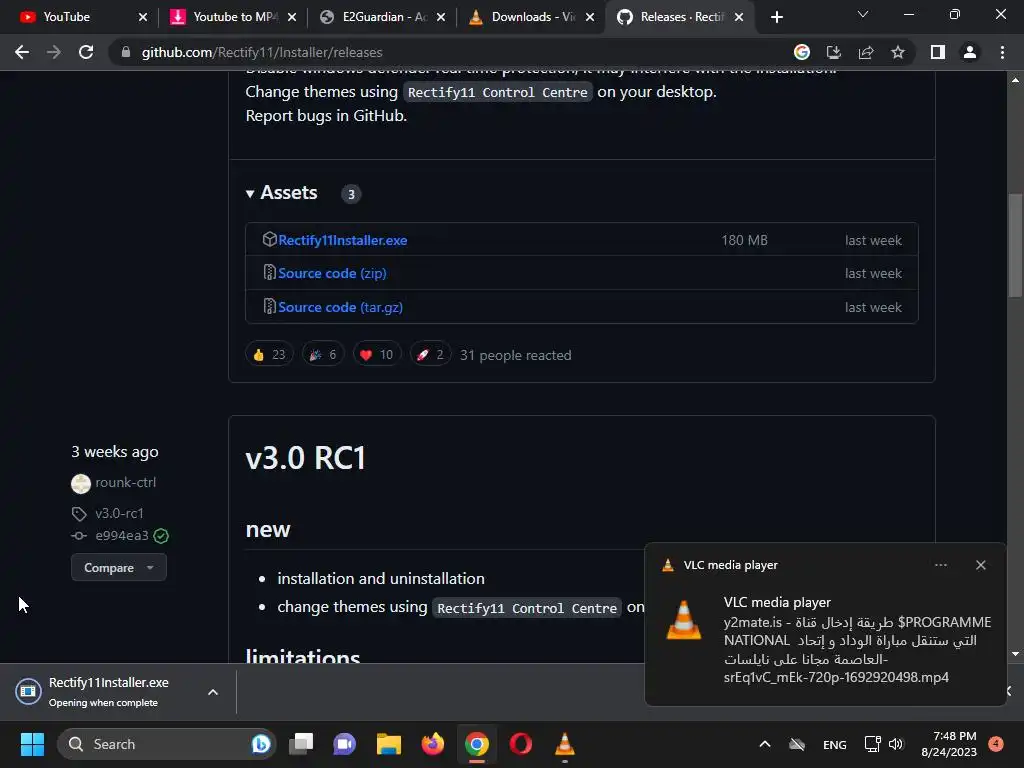The image size is (1024, 768).
Task: Open the v3.0-rc1 tag link
Action: click(119, 513)
